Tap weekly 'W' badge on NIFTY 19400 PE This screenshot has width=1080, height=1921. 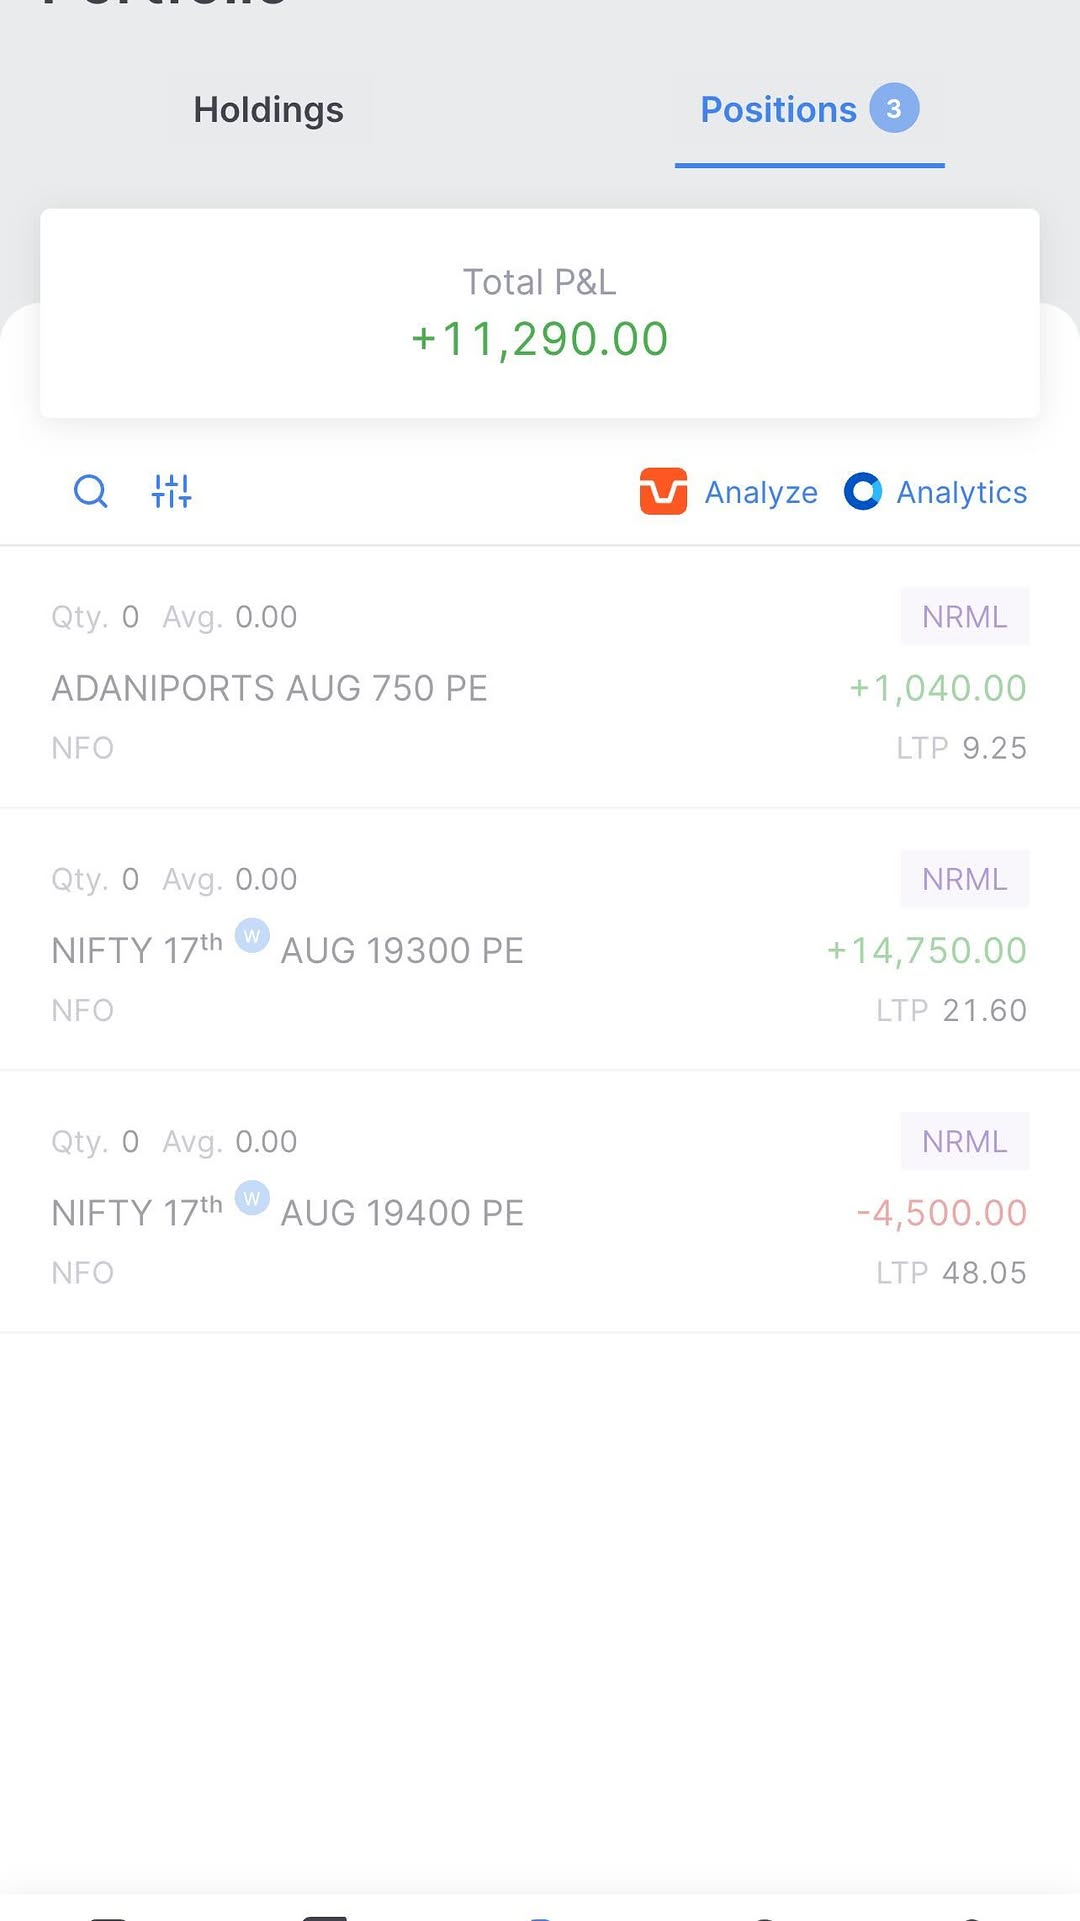(x=252, y=1197)
